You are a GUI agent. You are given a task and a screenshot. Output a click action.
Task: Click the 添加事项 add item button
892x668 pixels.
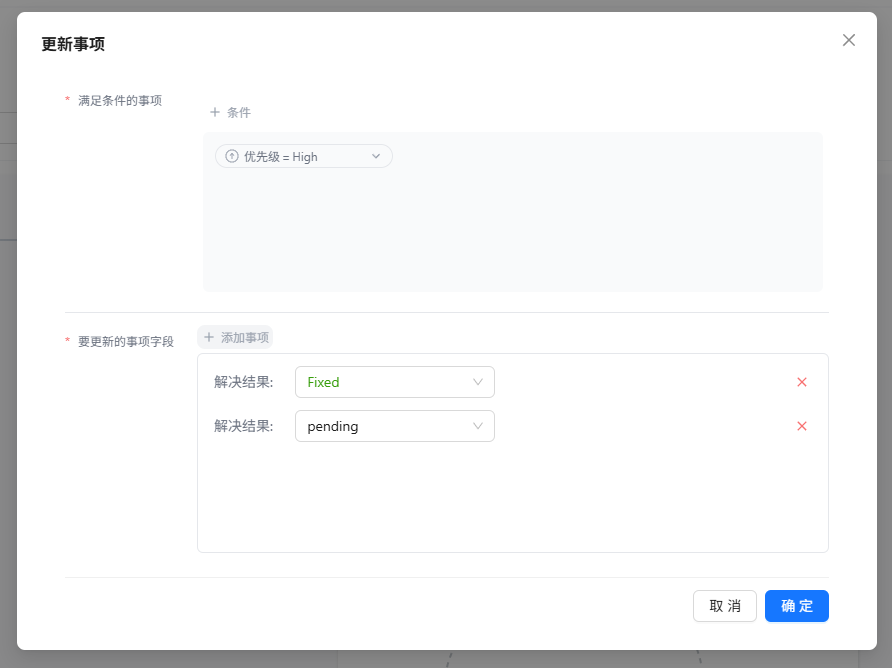coord(236,337)
